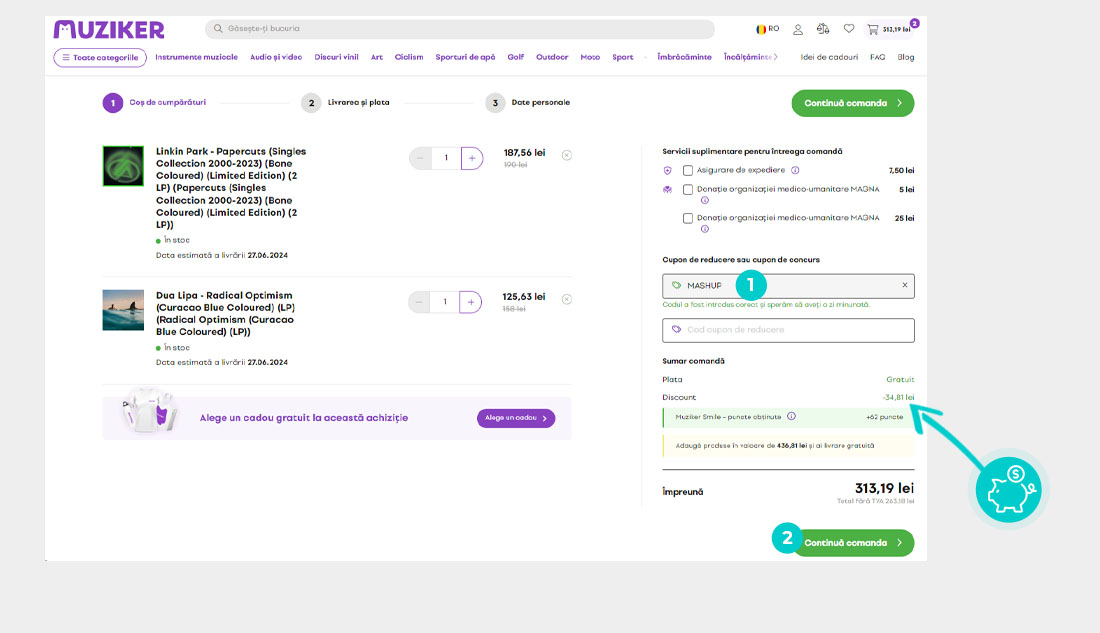Click bottom Continuă comanda button
The width and height of the screenshot is (1100, 633).
pos(852,542)
